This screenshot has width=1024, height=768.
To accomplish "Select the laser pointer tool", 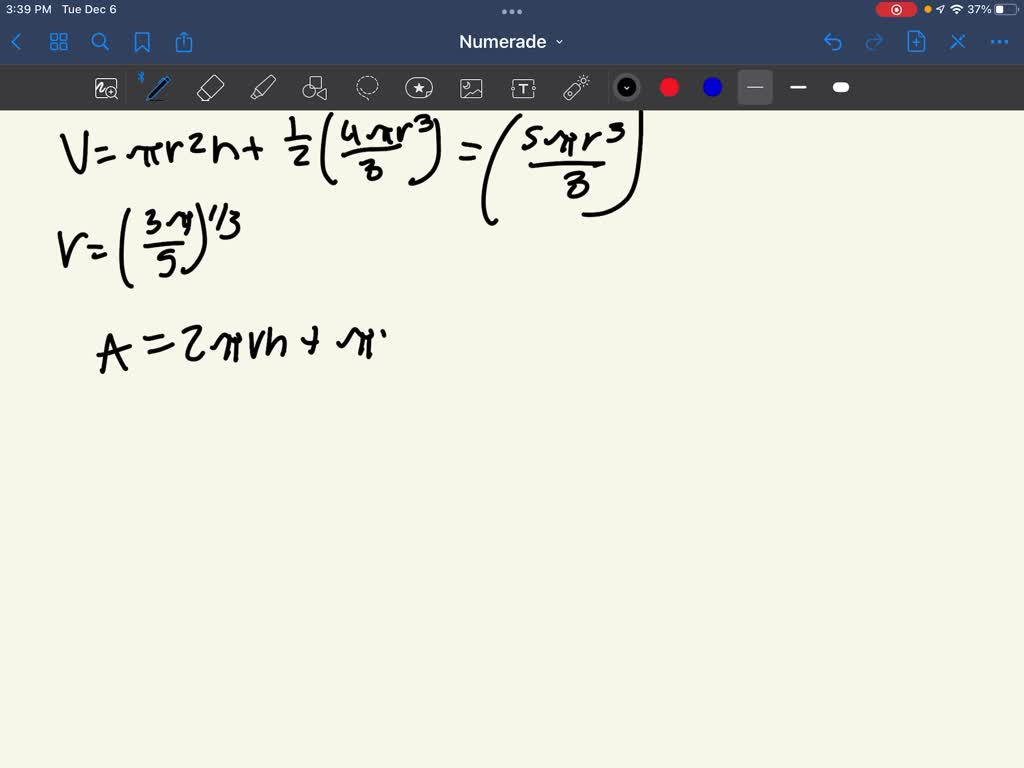I will click(x=578, y=87).
